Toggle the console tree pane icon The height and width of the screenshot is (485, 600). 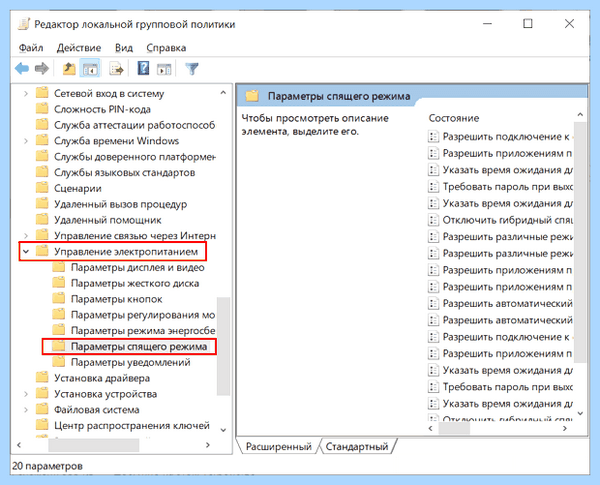[90, 69]
